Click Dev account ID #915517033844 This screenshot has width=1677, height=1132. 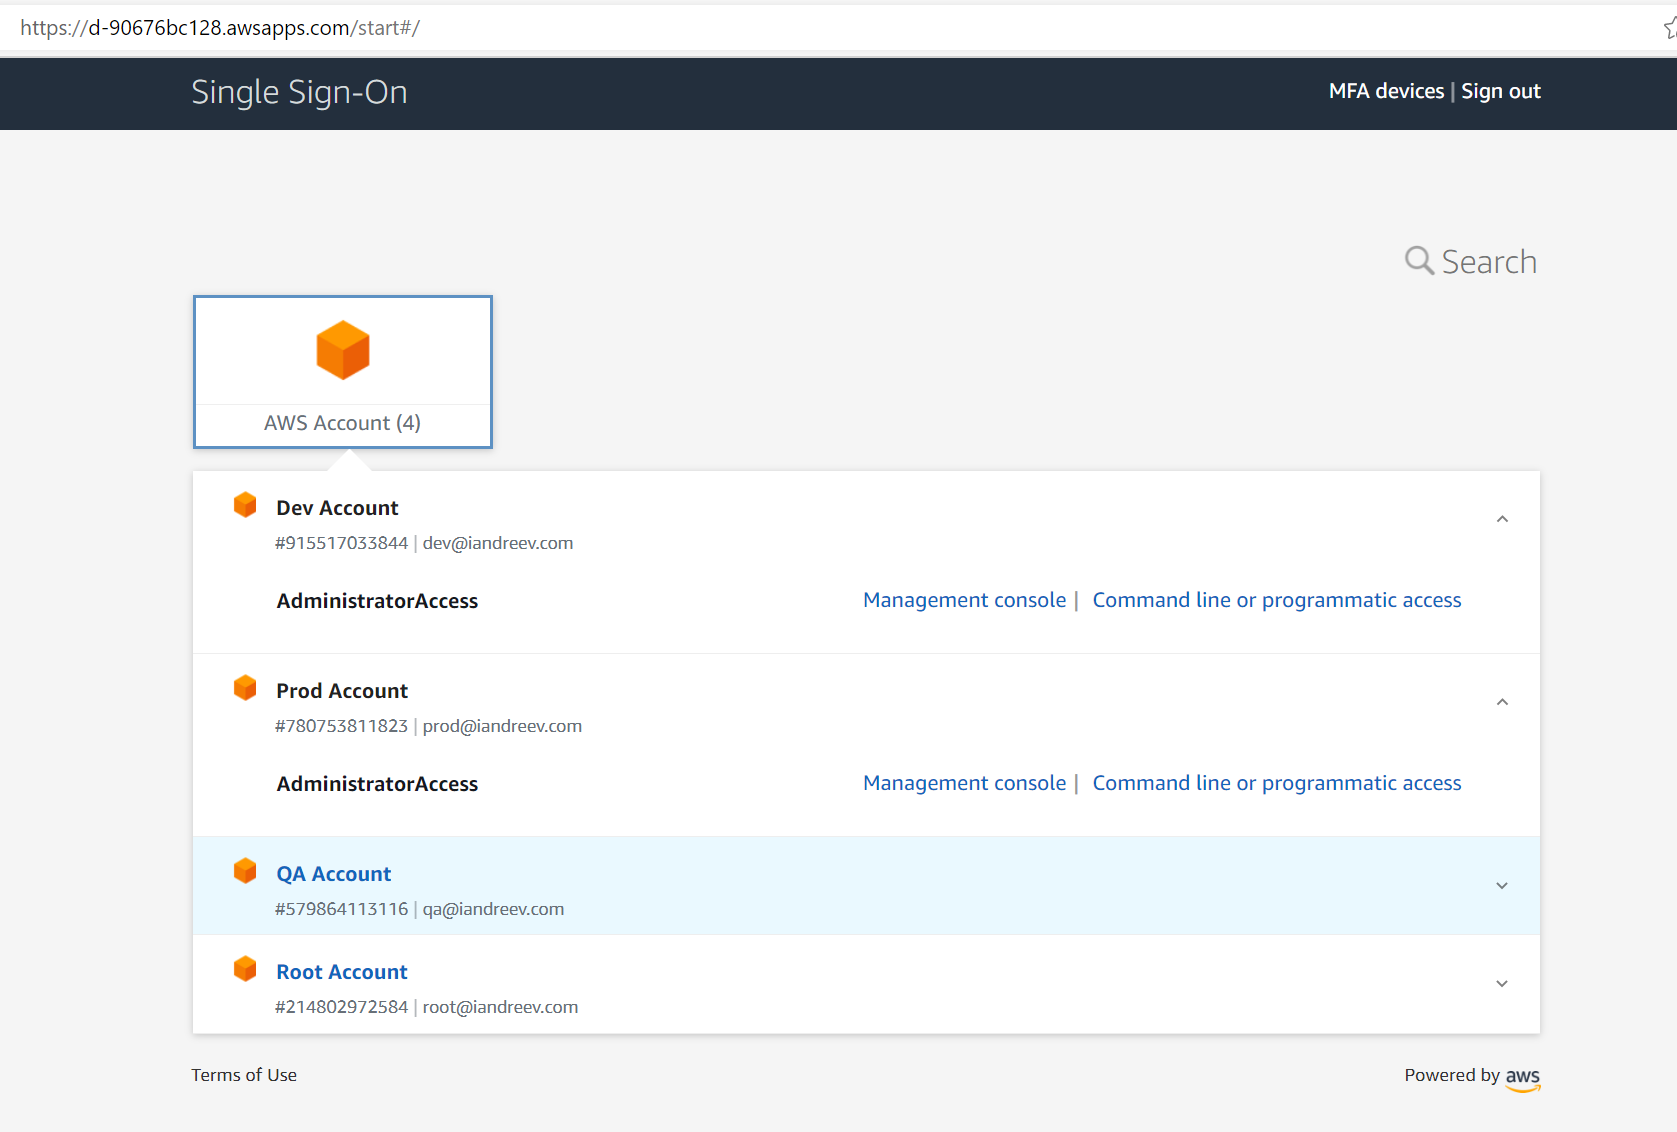pos(341,543)
